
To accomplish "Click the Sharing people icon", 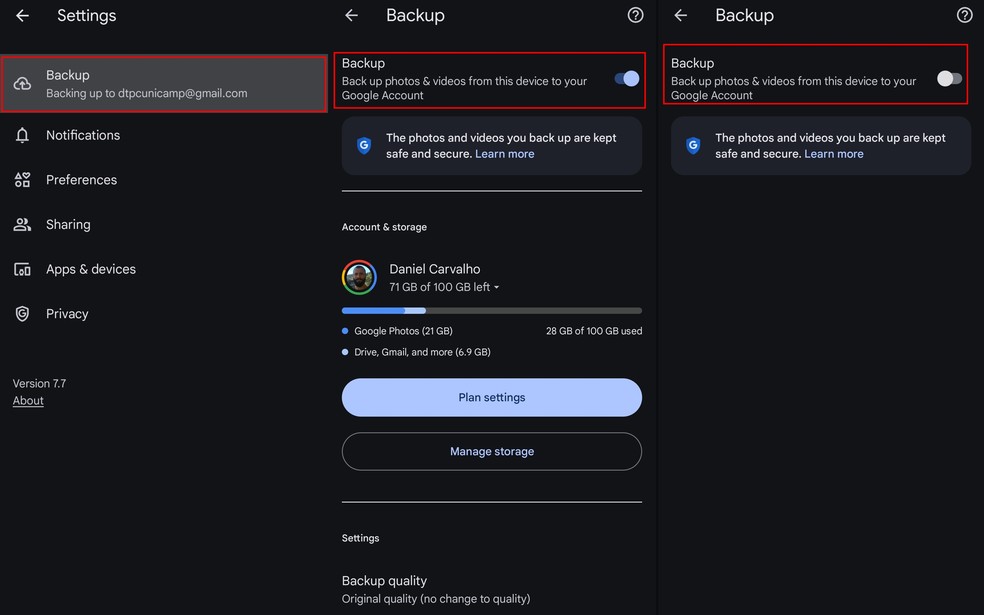I will [22, 225].
